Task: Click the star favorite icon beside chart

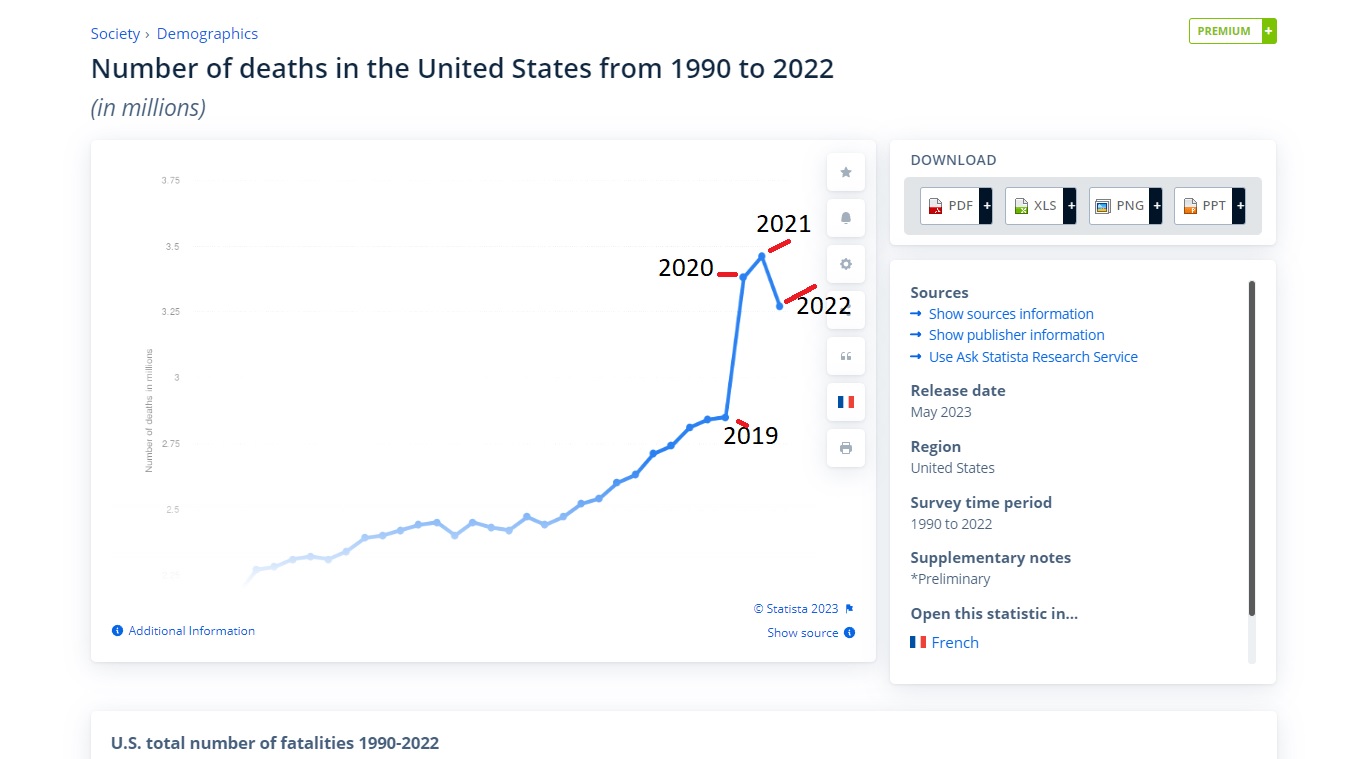Action: [846, 172]
